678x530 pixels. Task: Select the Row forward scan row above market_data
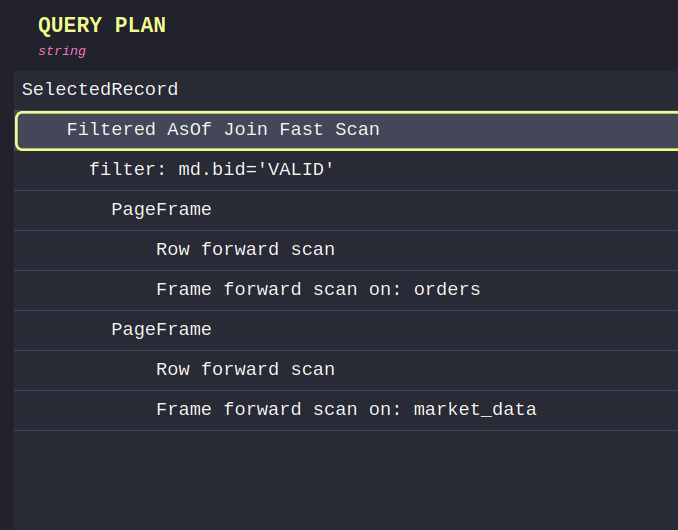[x=245, y=370]
